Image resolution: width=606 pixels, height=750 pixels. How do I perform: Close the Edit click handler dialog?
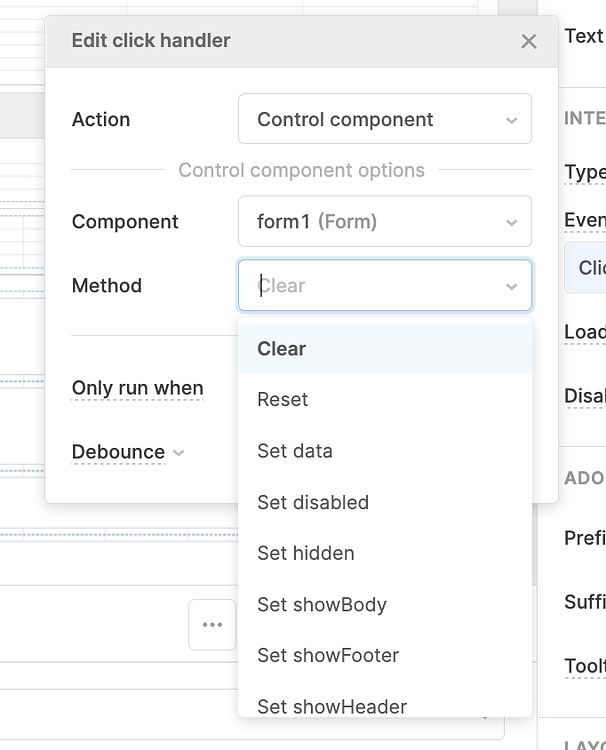tap(529, 41)
